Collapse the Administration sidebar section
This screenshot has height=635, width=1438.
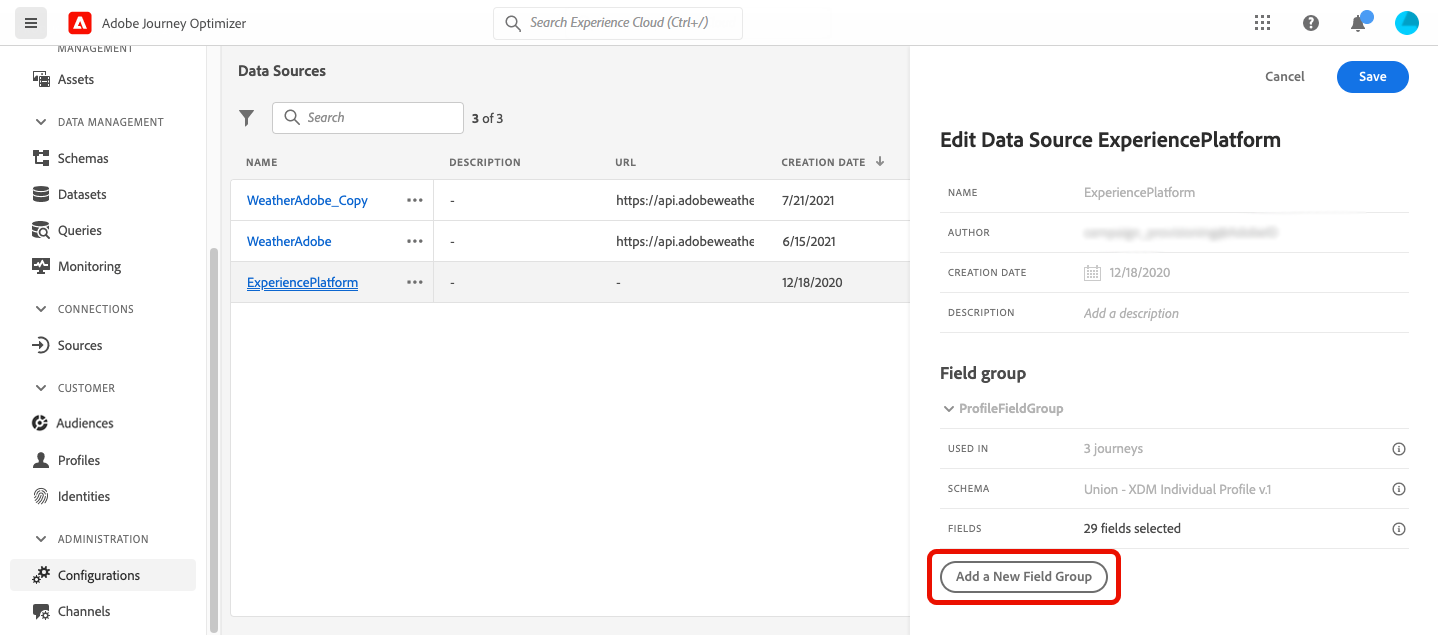(x=41, y=539)
